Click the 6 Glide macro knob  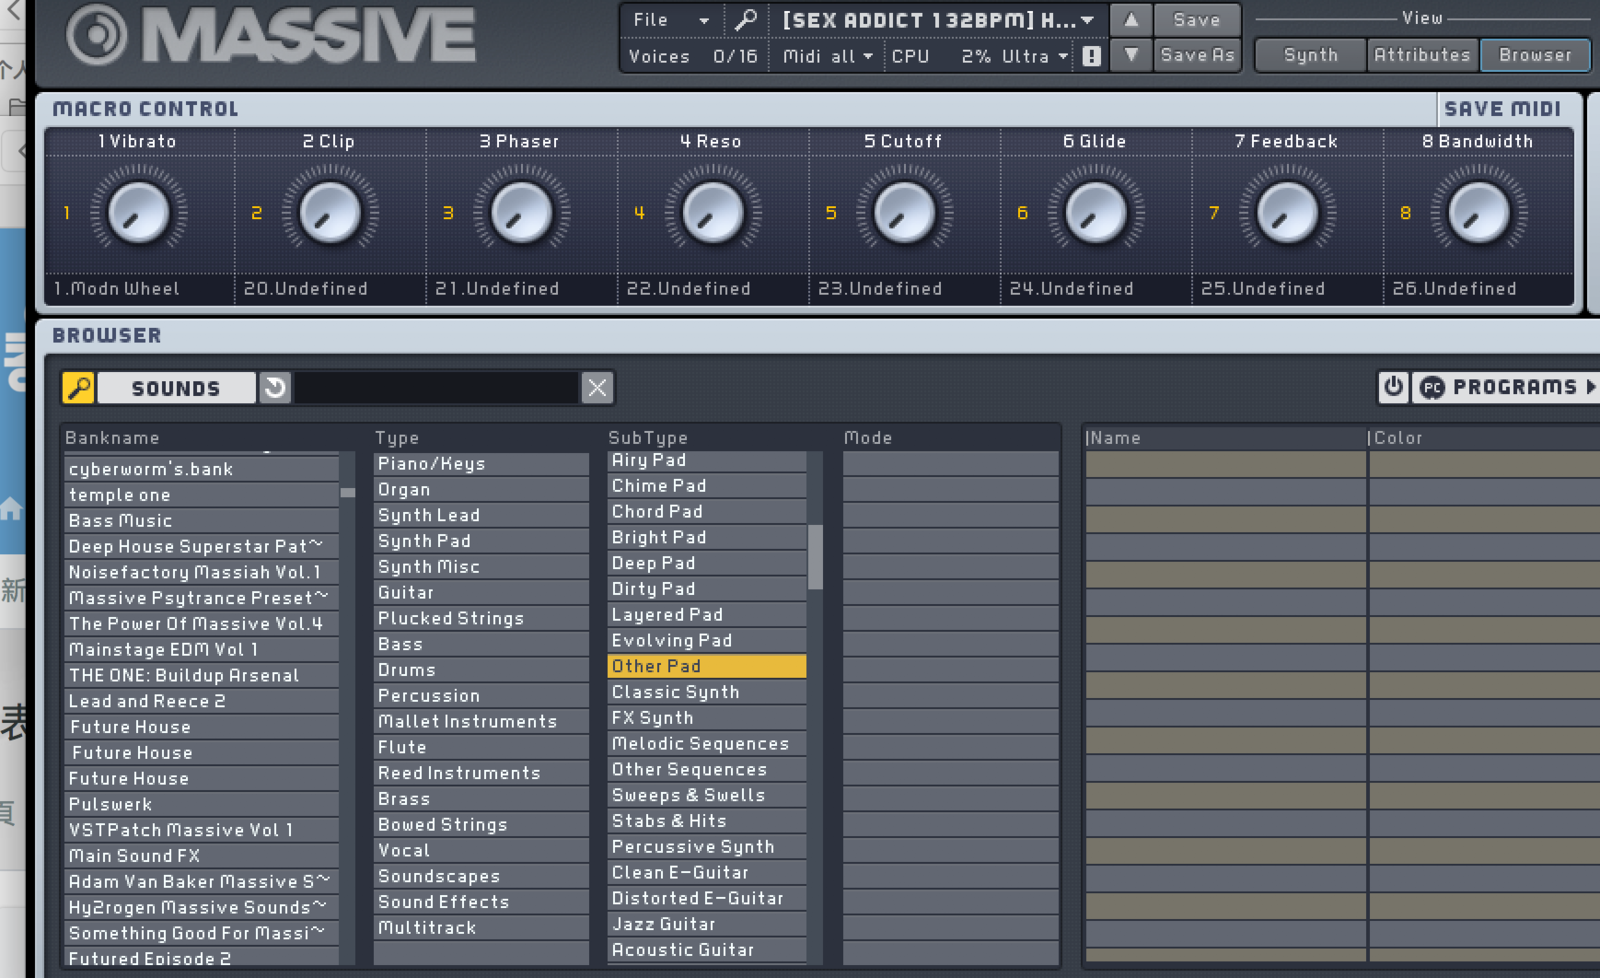1096,213
